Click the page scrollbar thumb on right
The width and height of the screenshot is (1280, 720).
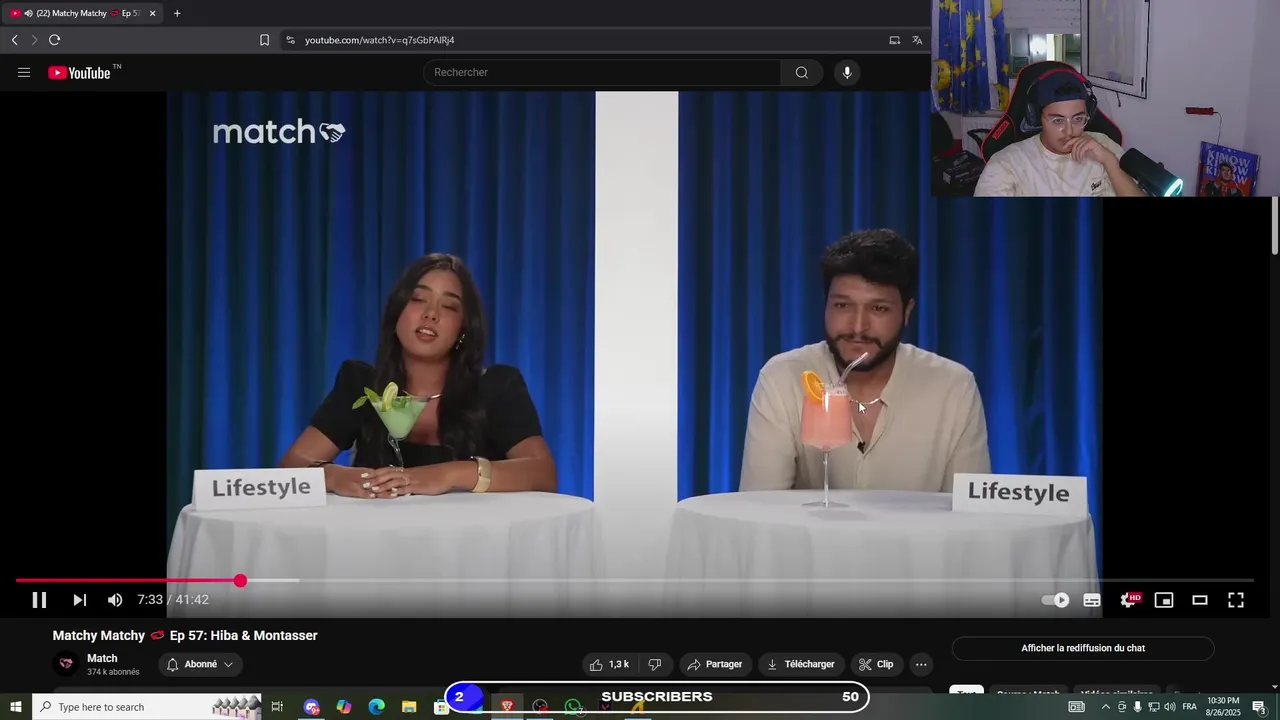point(1275,225)
